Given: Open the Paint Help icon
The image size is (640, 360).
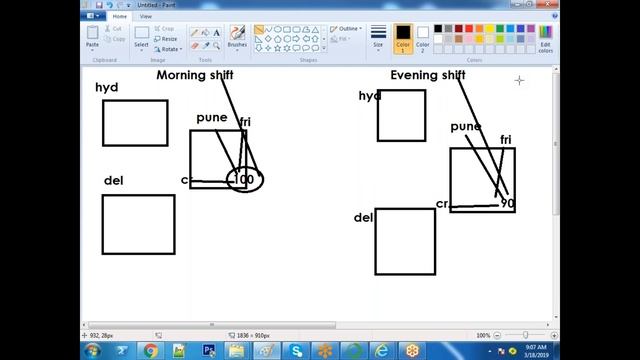Looking at the screenshot, I should pos(554,16).
